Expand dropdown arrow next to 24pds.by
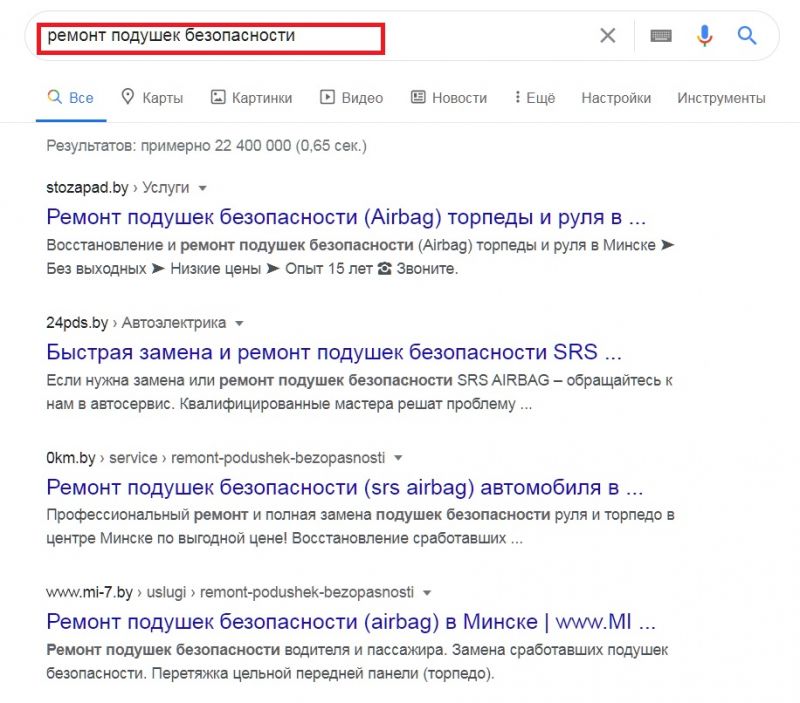The image size is (800, 703). pyautogui.click(x=240, y=323)
